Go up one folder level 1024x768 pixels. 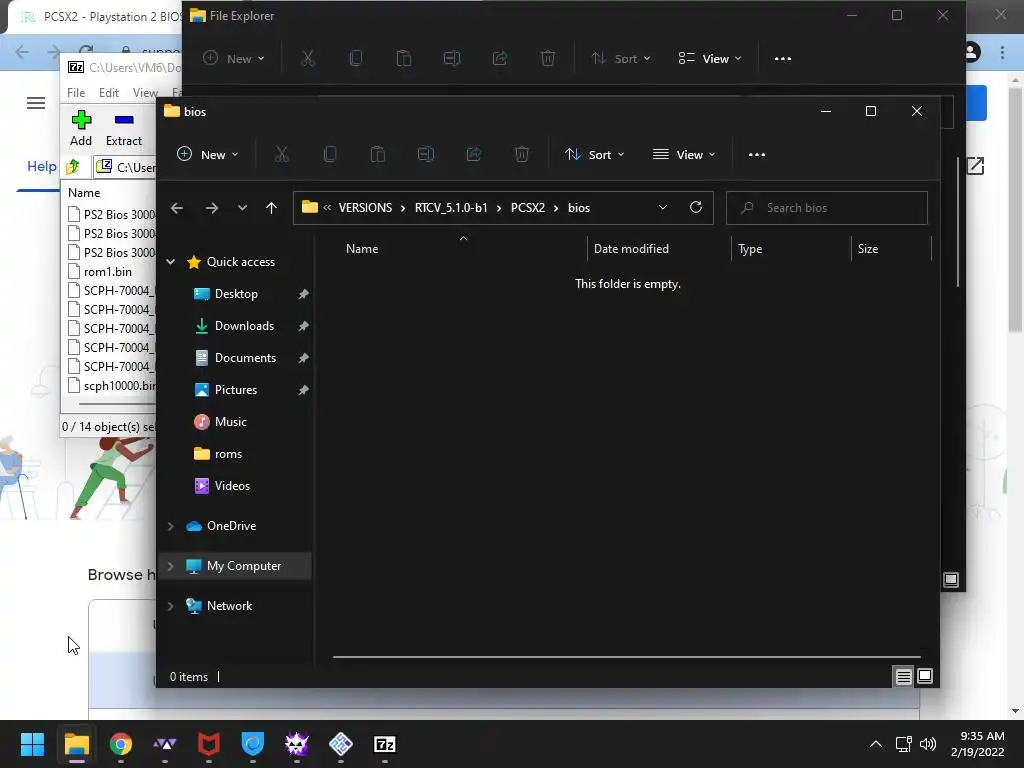[x=272, y=208]
